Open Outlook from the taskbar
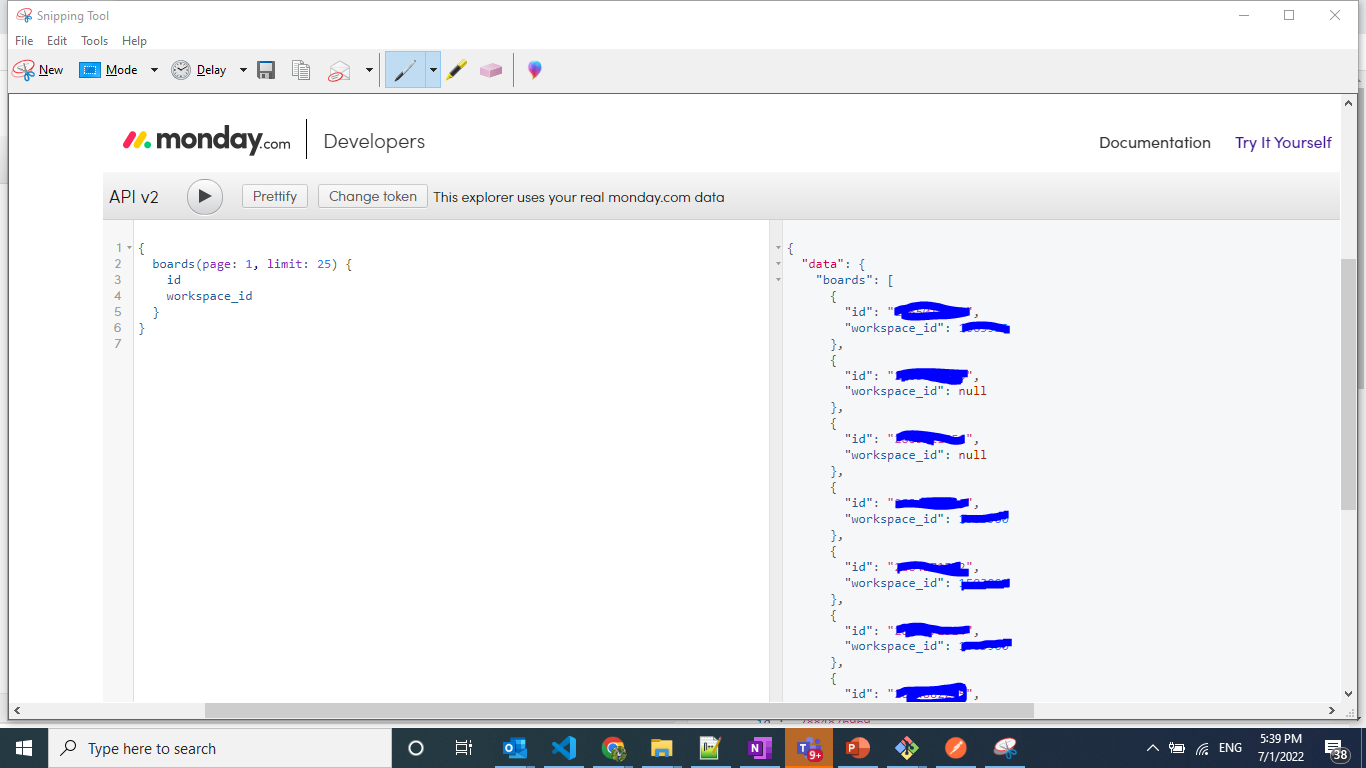Viewport: 1366px width, 768px height. [514, 748]
